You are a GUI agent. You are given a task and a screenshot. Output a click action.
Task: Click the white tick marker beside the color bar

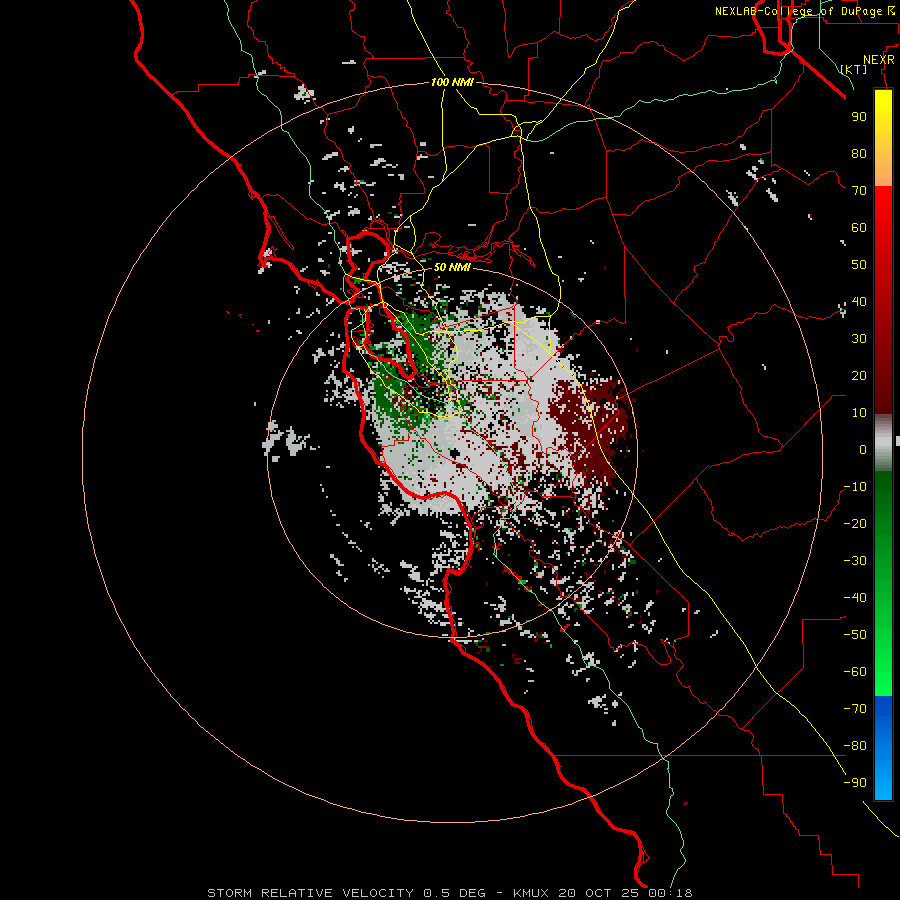click(x=898, y=441)
